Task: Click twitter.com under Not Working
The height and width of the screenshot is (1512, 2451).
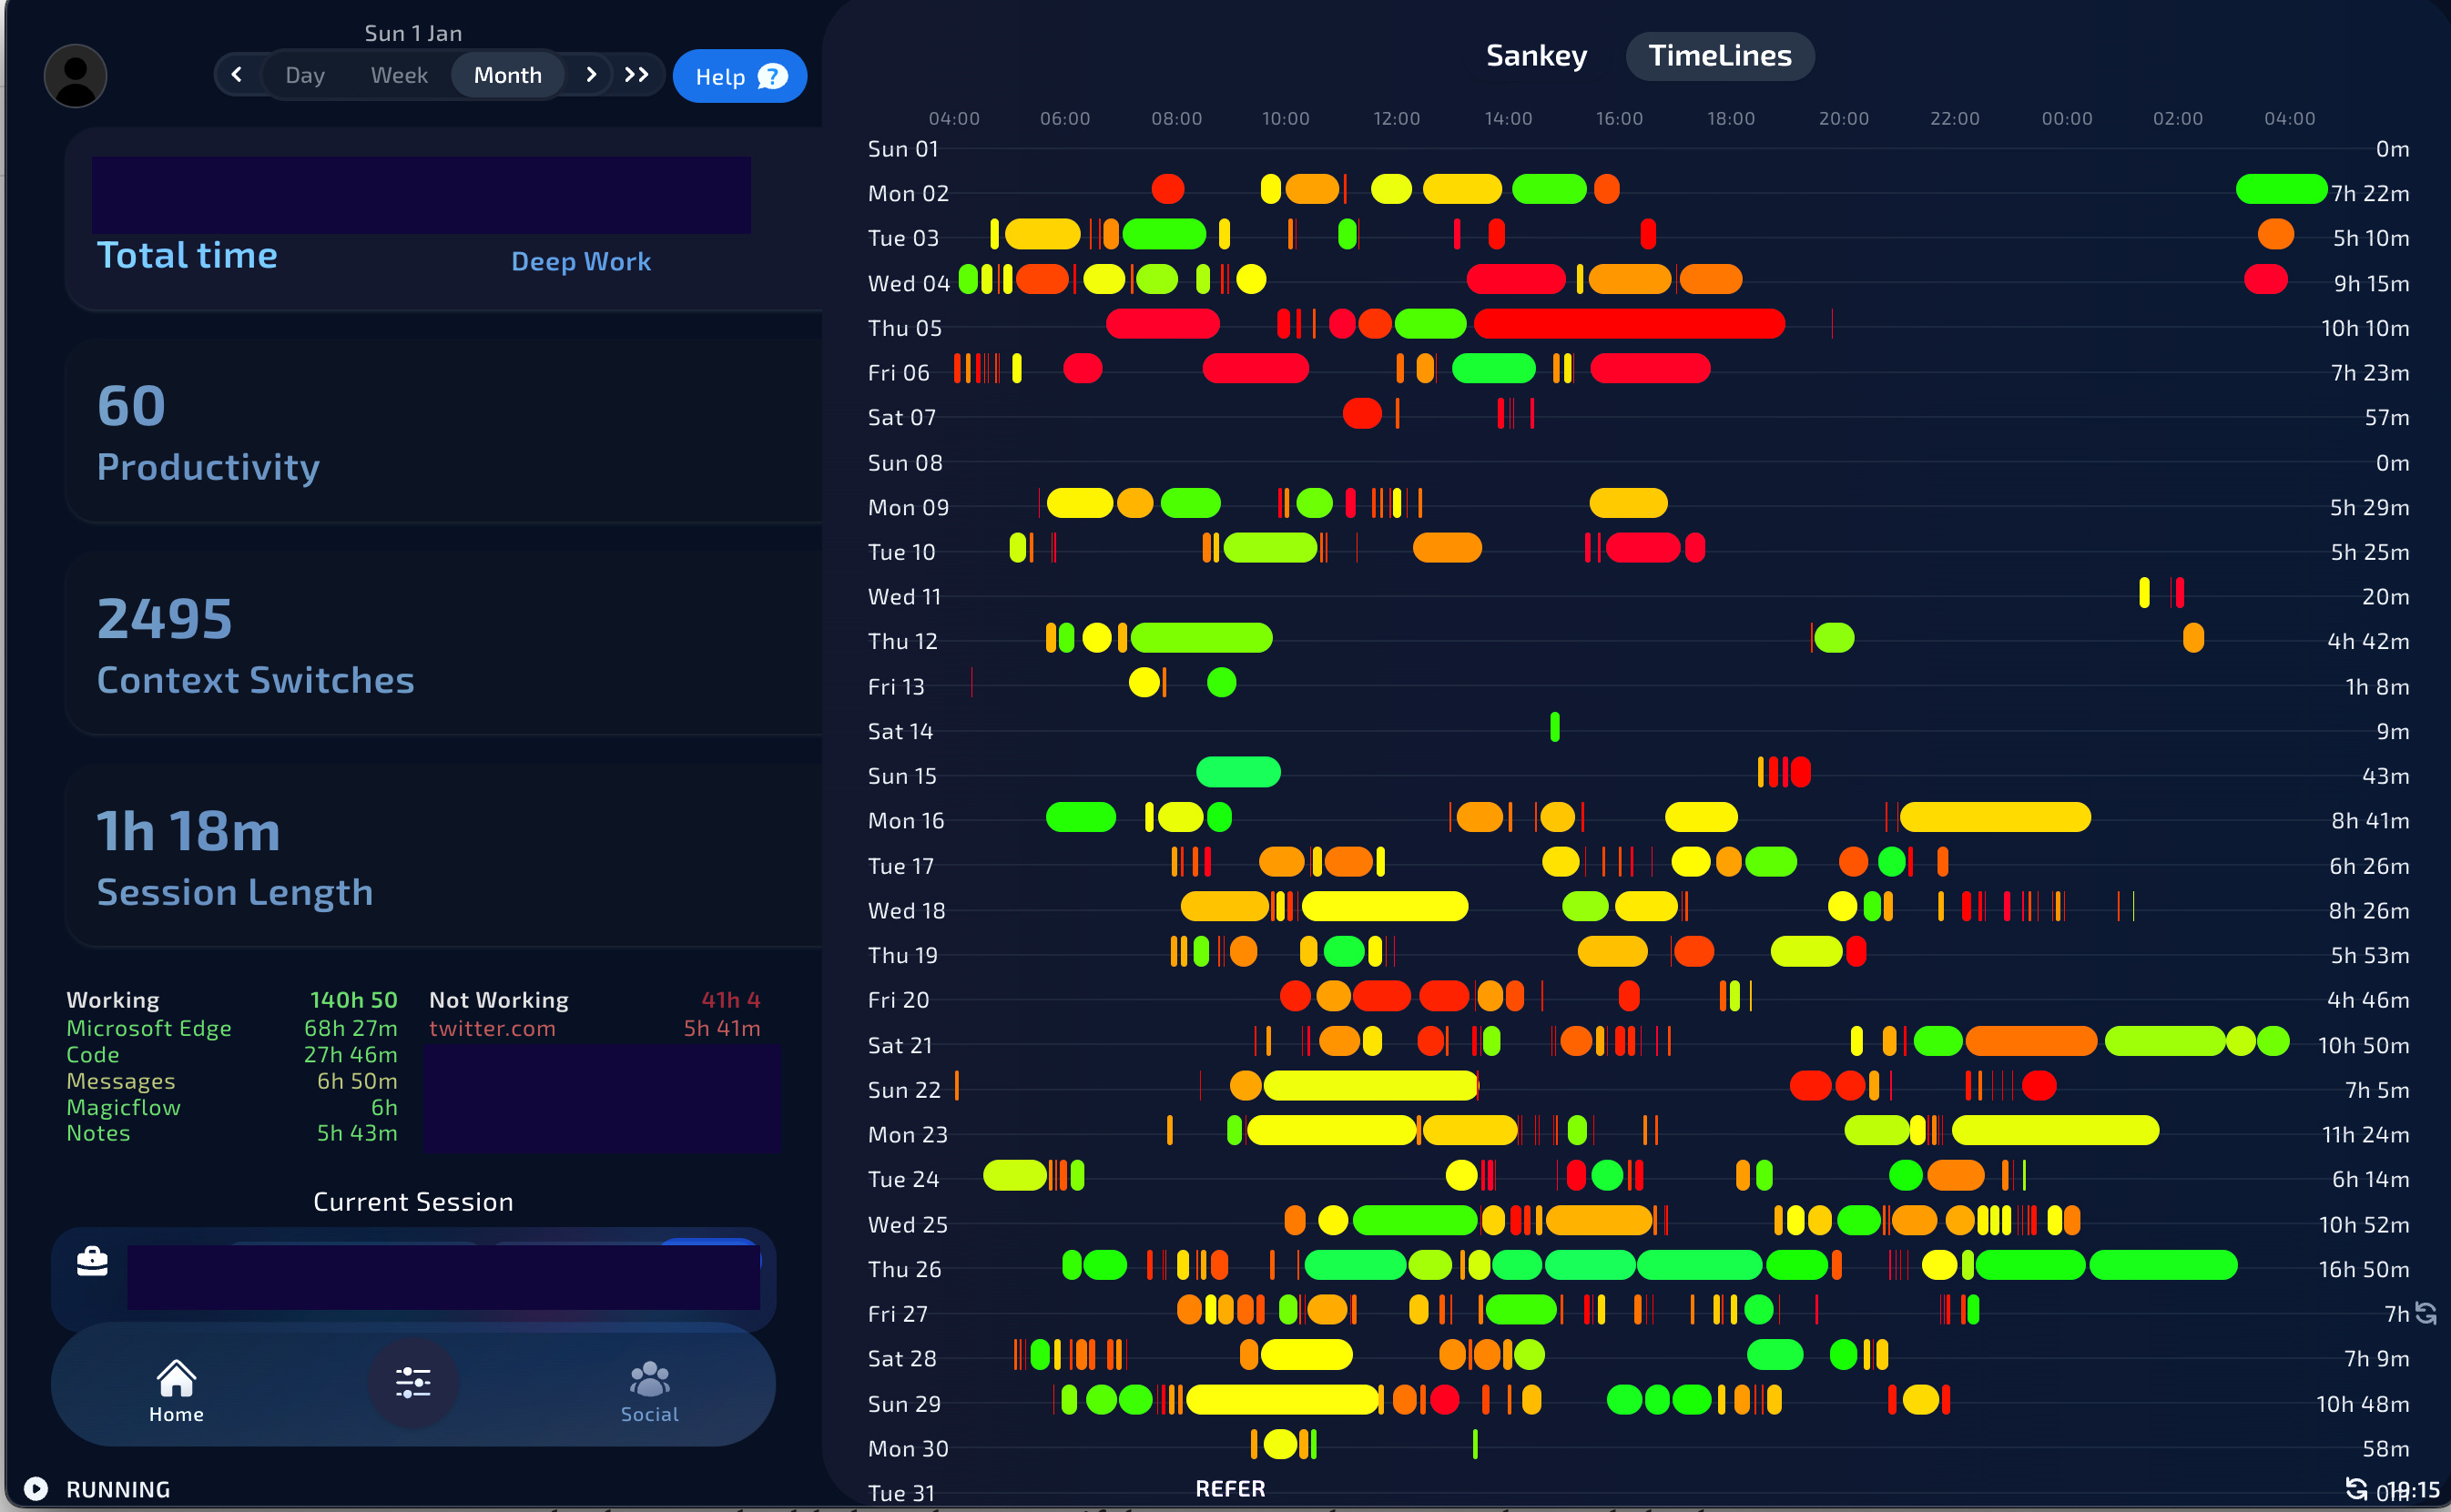Action: (x=492, y=1028)
